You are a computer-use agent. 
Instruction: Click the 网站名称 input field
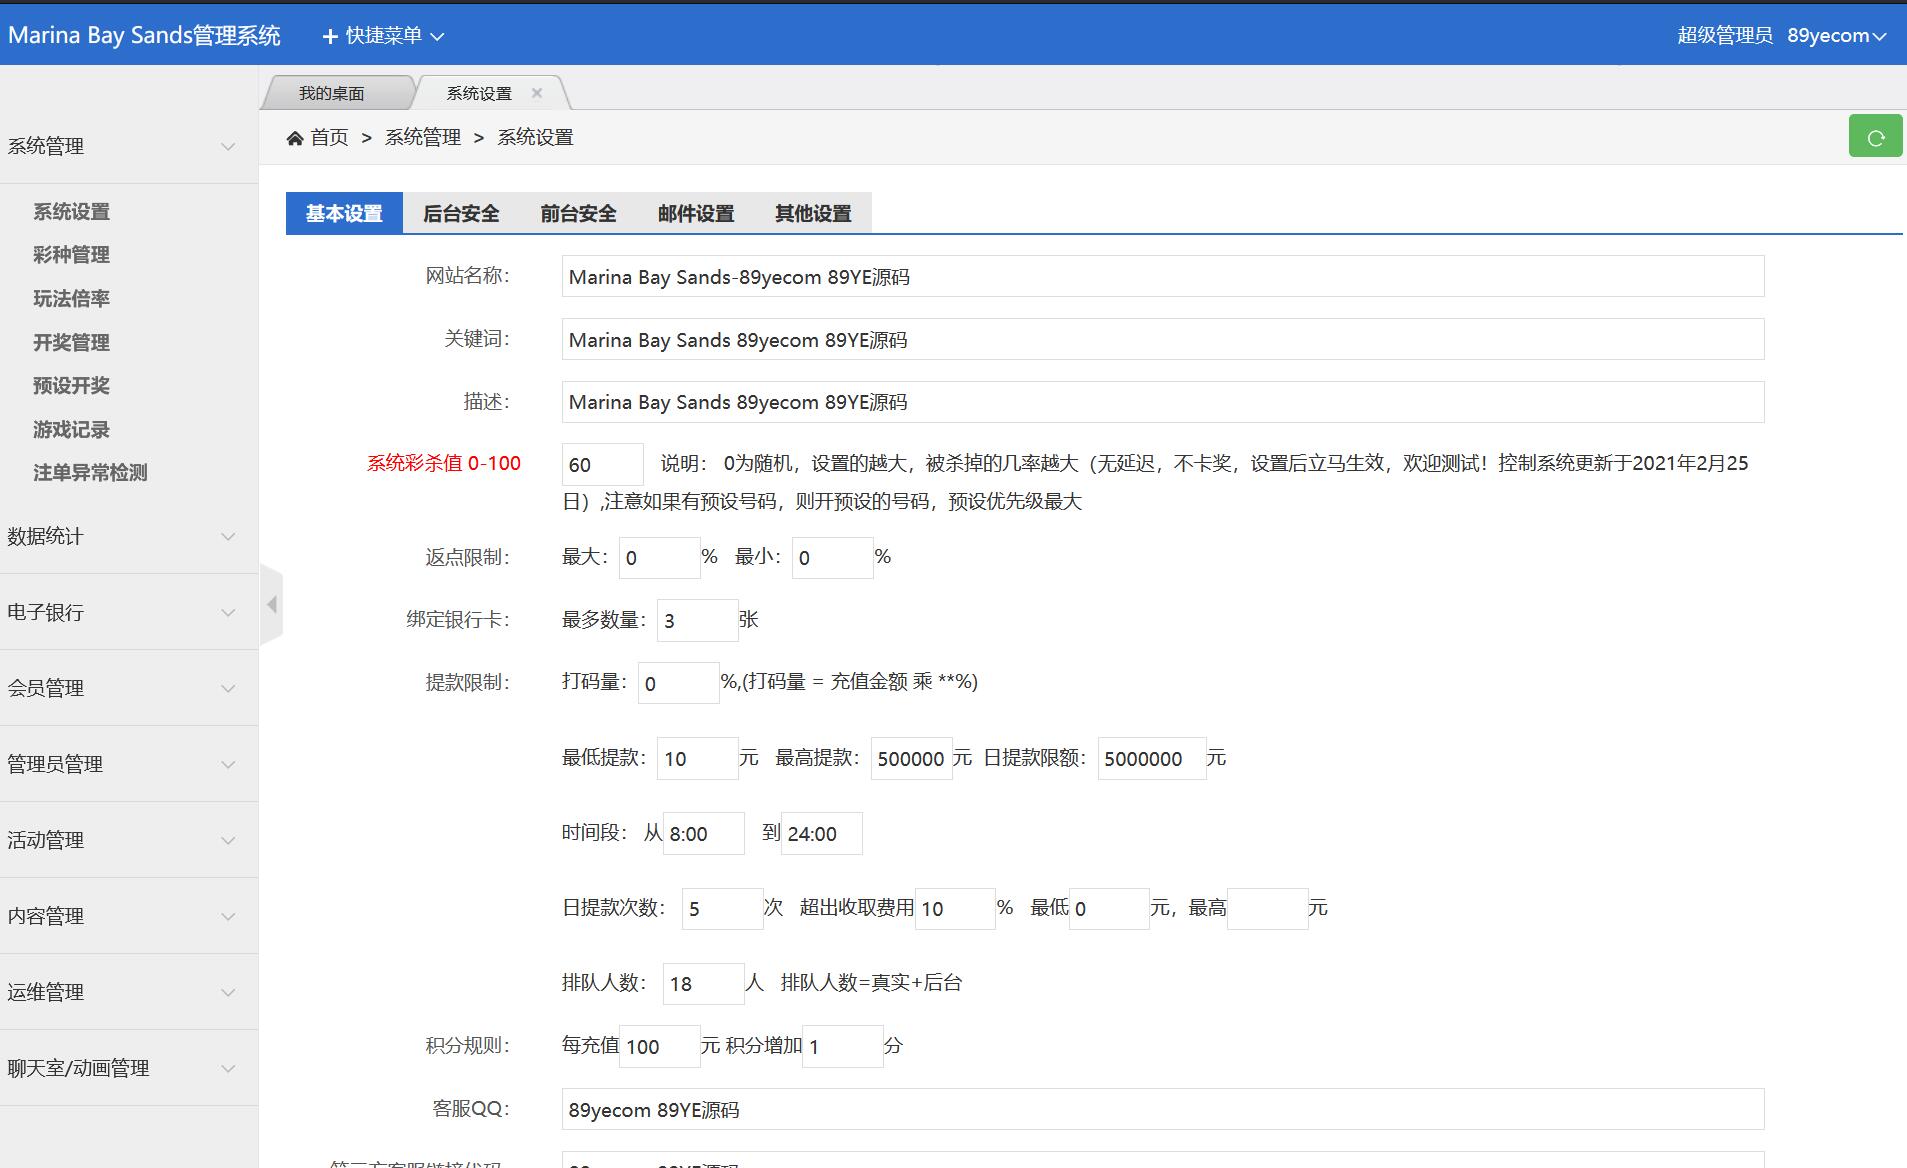(1162, 277)
